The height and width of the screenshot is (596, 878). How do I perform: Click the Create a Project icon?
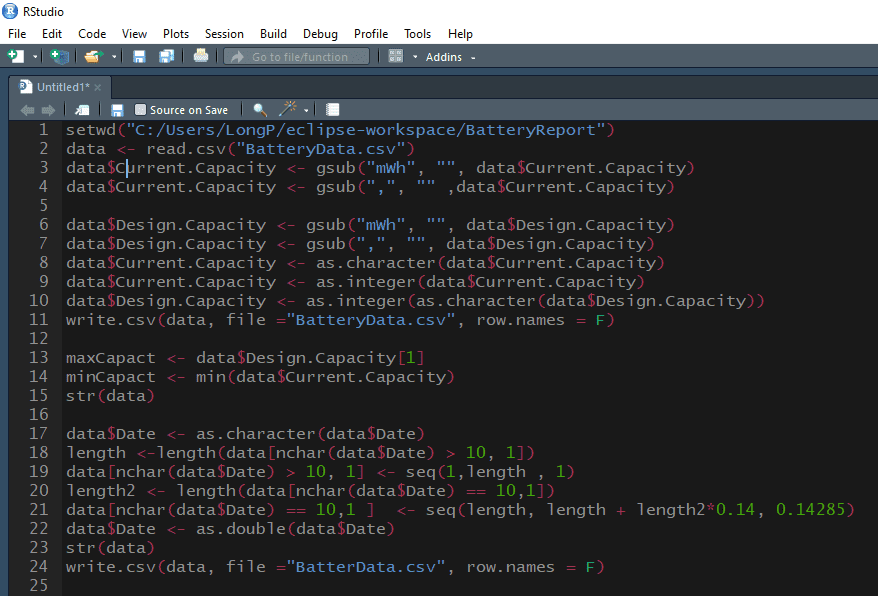pyautogui.click(x=59, y=56)
